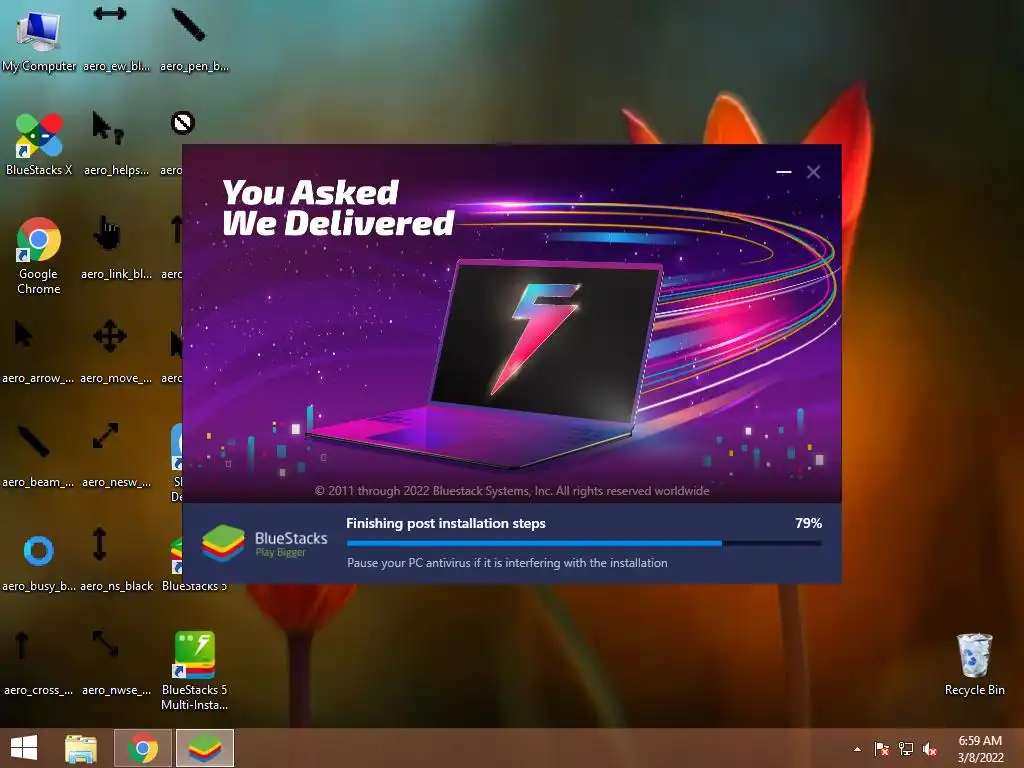
Task: Open the Recycle Bin
Action: tap(974, 665)
